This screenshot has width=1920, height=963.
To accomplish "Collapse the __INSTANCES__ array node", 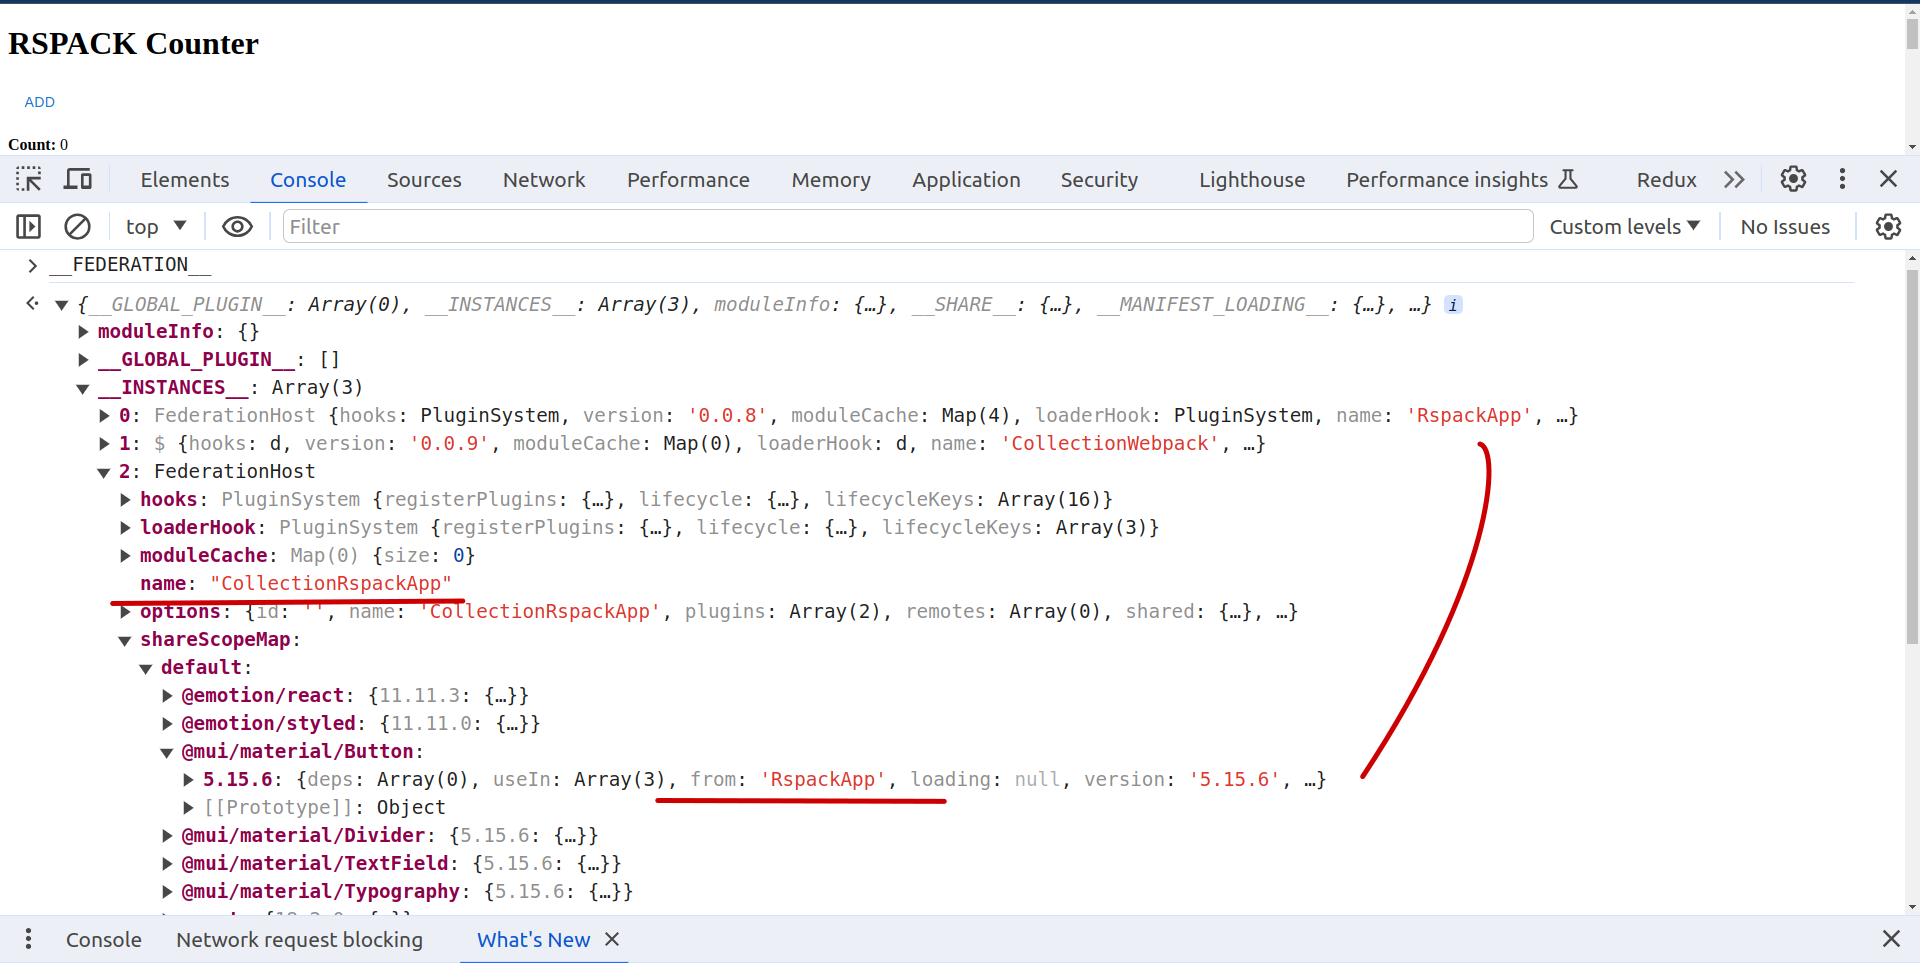I will point(84,388).
